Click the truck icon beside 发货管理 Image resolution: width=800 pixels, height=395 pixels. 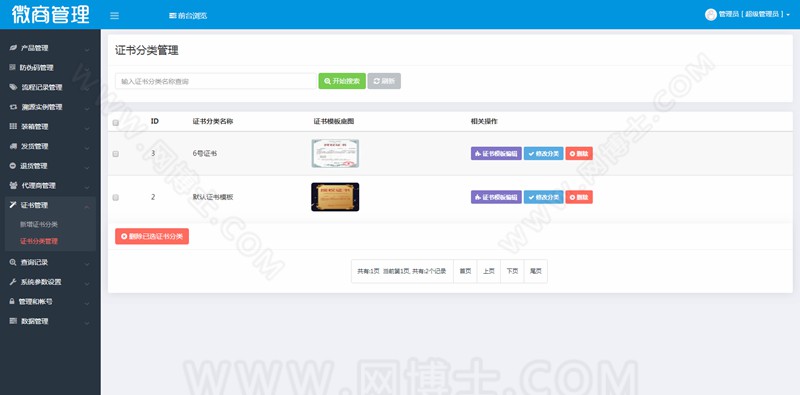(x=13, y=146)
